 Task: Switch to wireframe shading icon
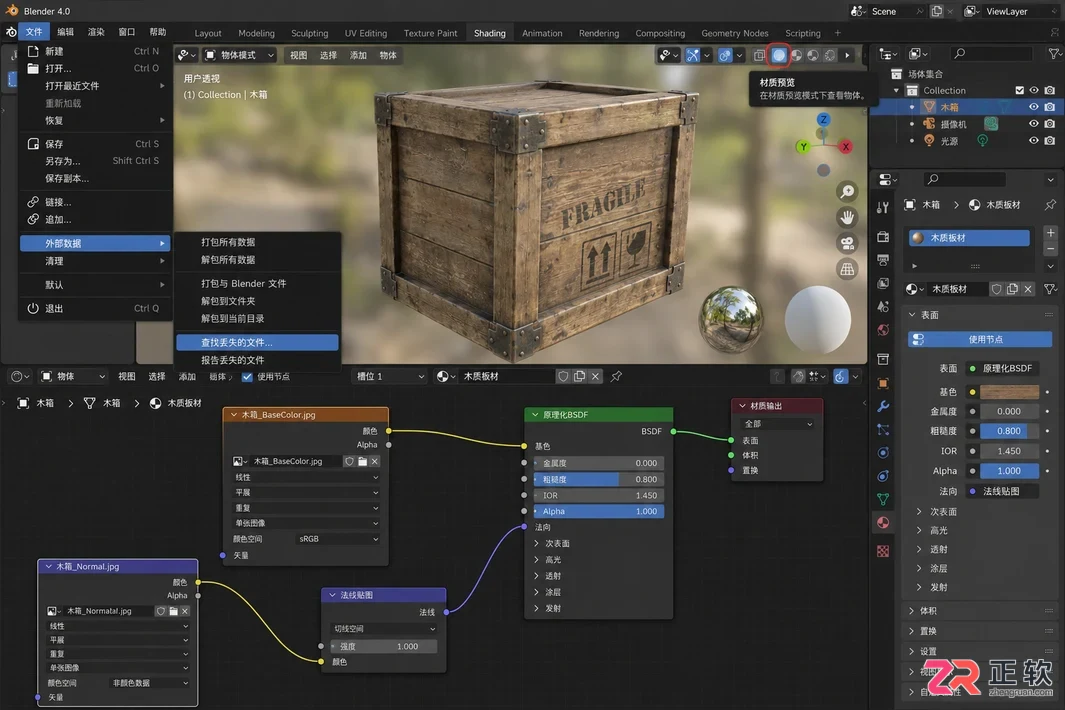(759, 55)
